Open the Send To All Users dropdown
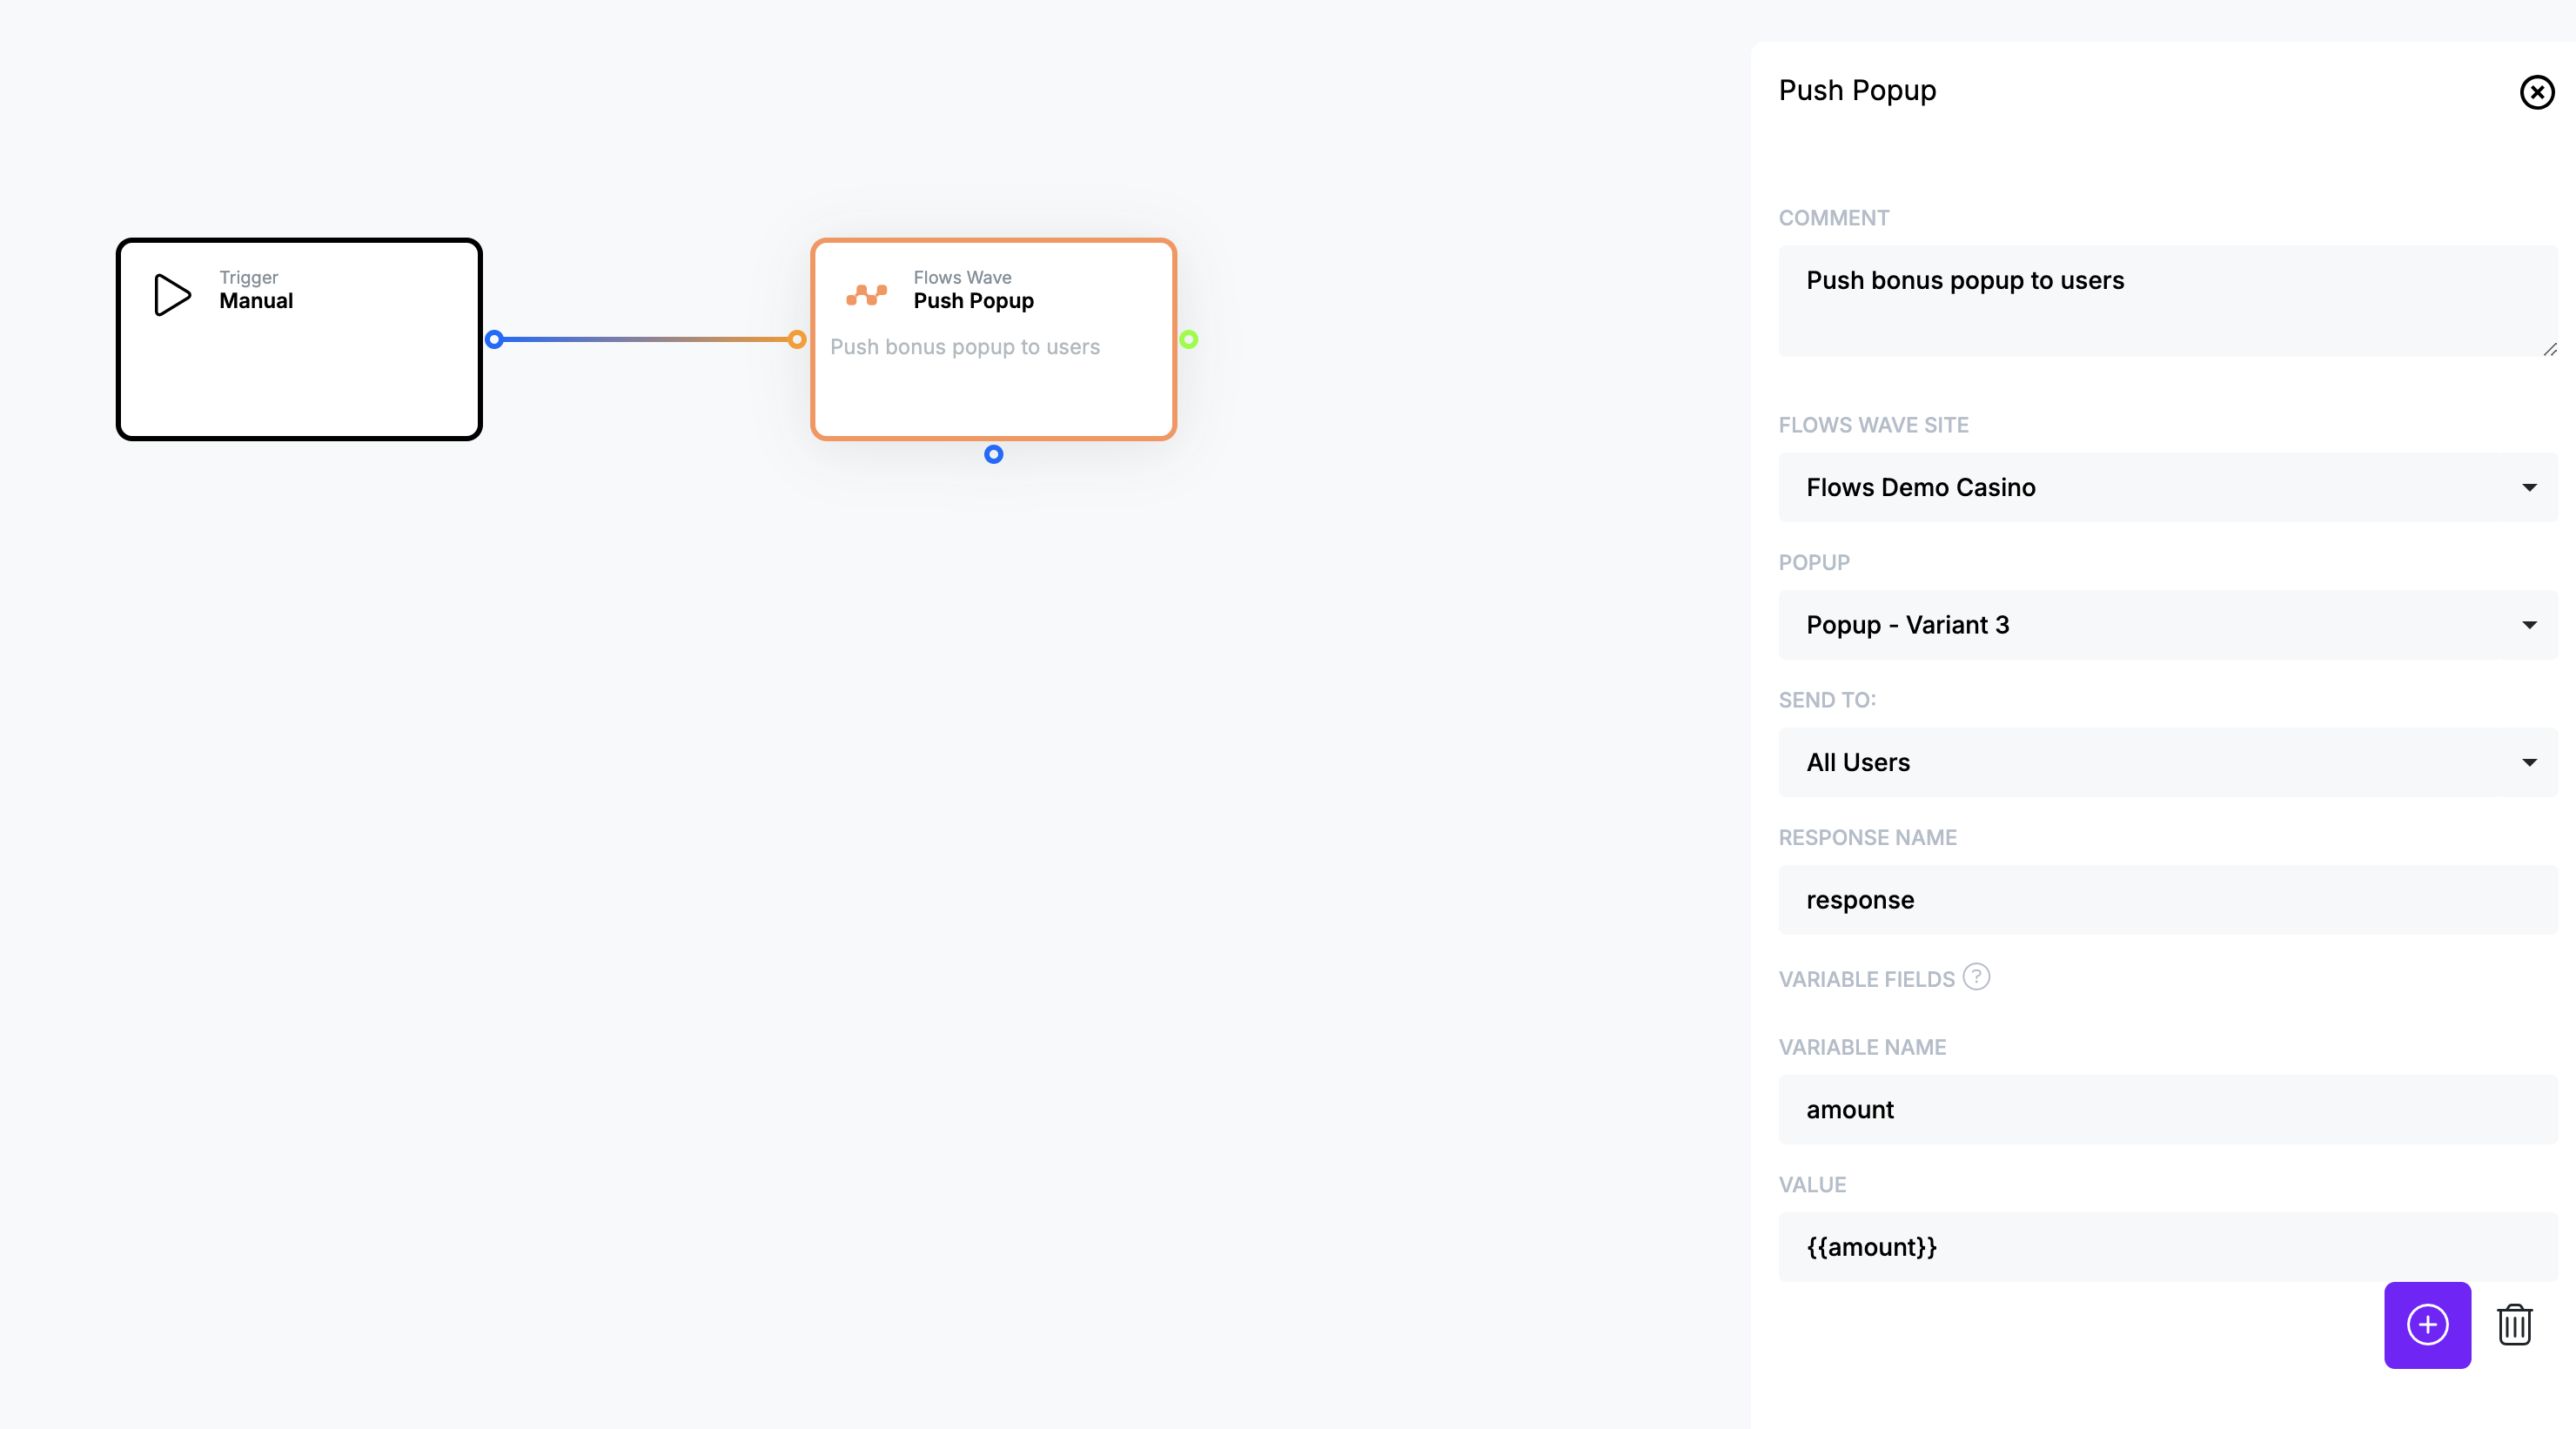 pyautogui.click(x=2167, y=762)
